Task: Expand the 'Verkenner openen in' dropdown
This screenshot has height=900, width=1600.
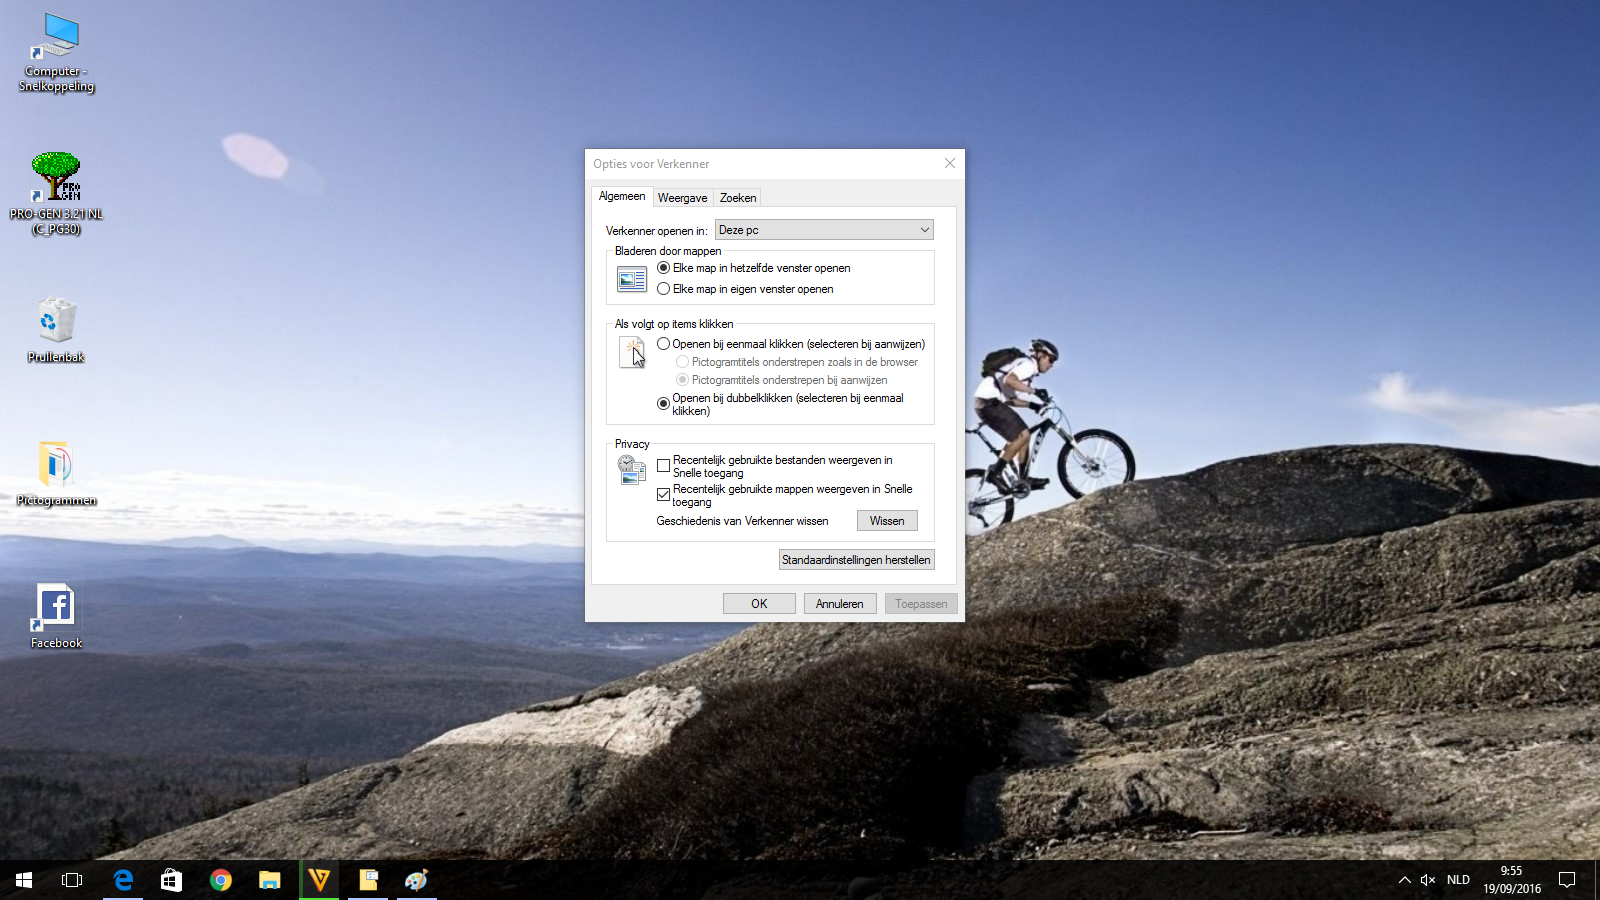Action: coord(824,230)
